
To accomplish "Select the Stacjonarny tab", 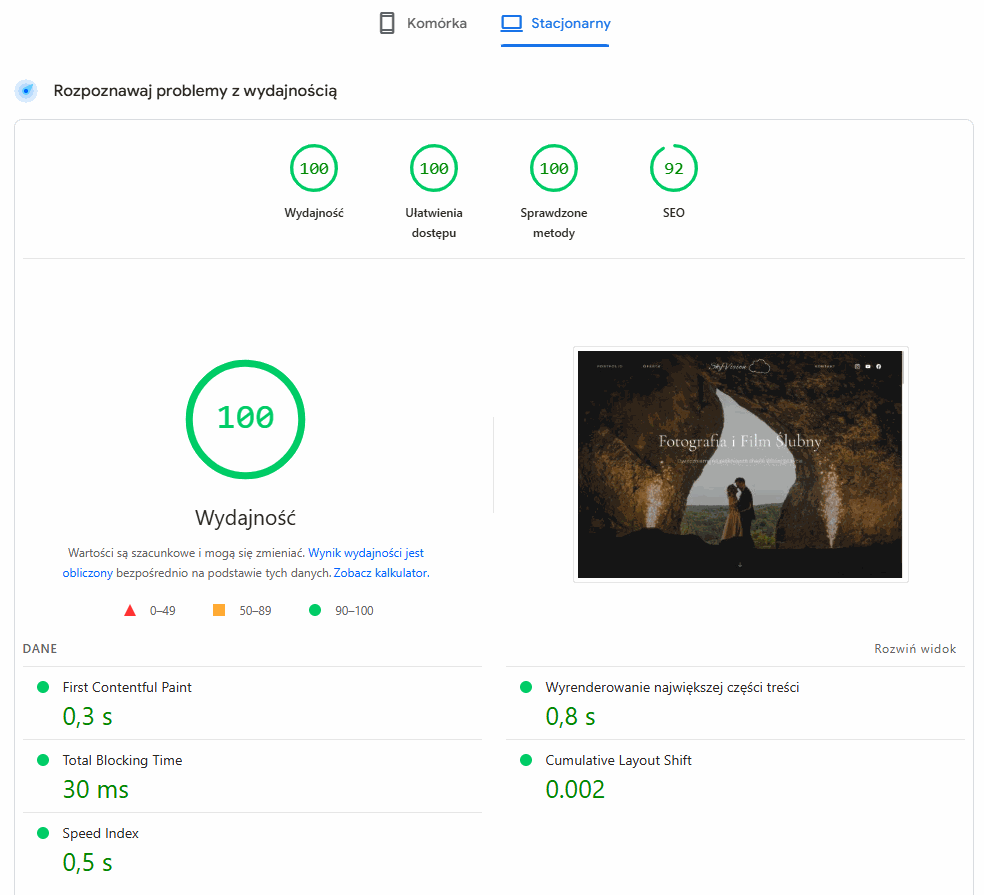I will pyautogui.click(x=555, y=23).
